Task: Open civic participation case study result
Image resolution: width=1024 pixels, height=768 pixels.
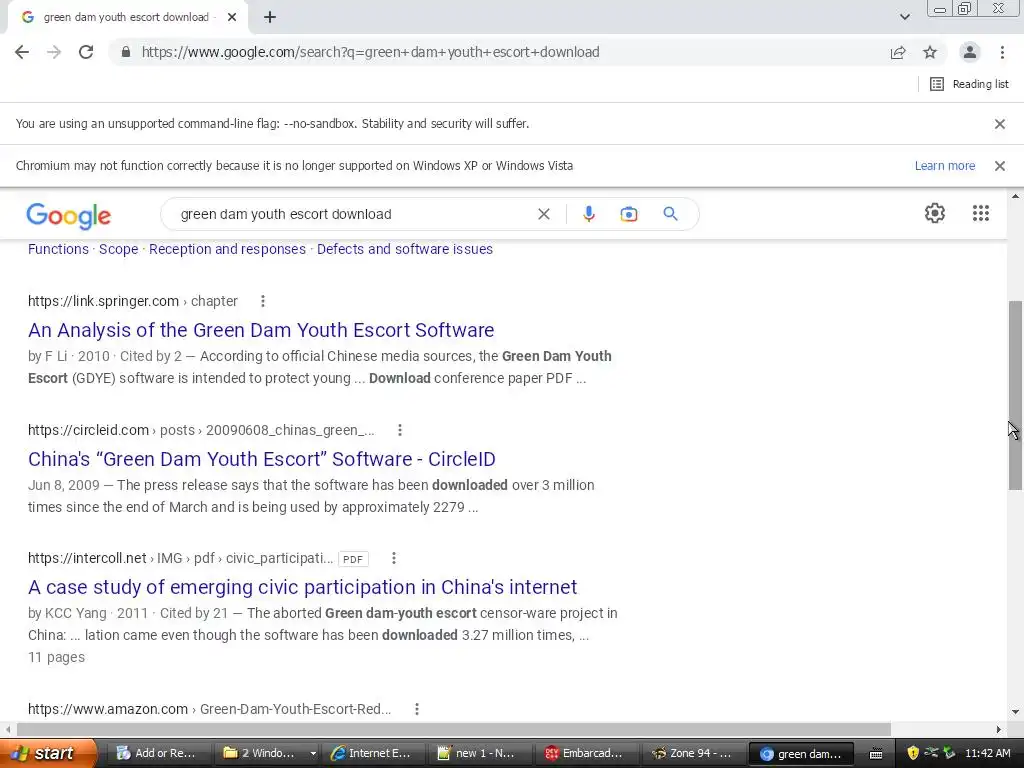Action: pyautogui.click(x=302, y=587)
